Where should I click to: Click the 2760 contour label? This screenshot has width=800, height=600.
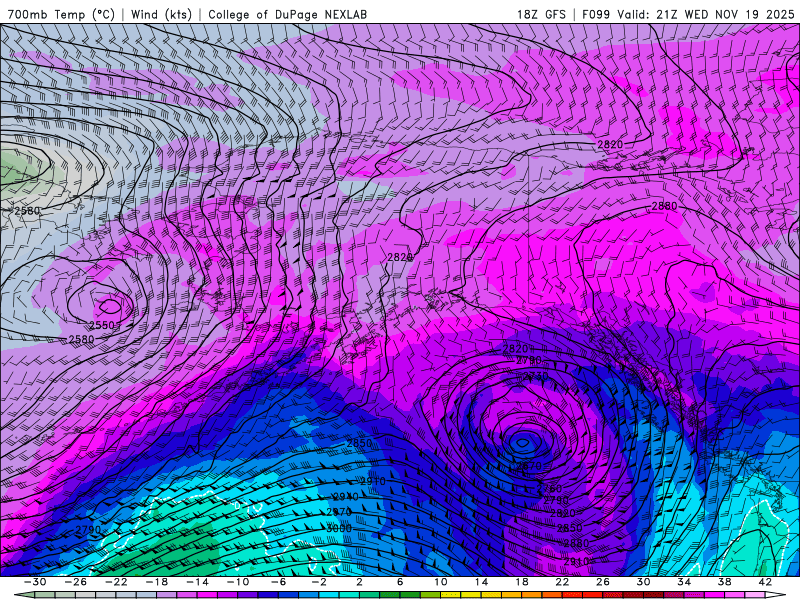[549, 489]
